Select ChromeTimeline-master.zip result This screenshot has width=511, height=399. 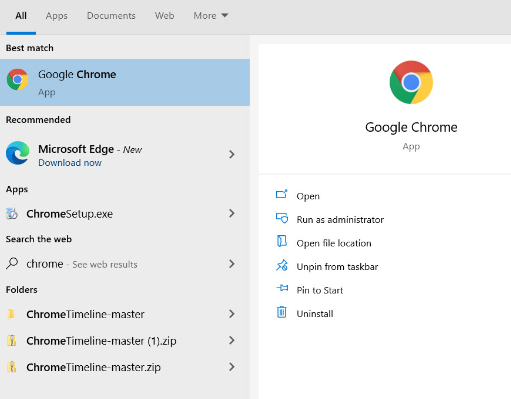point(125,367)
